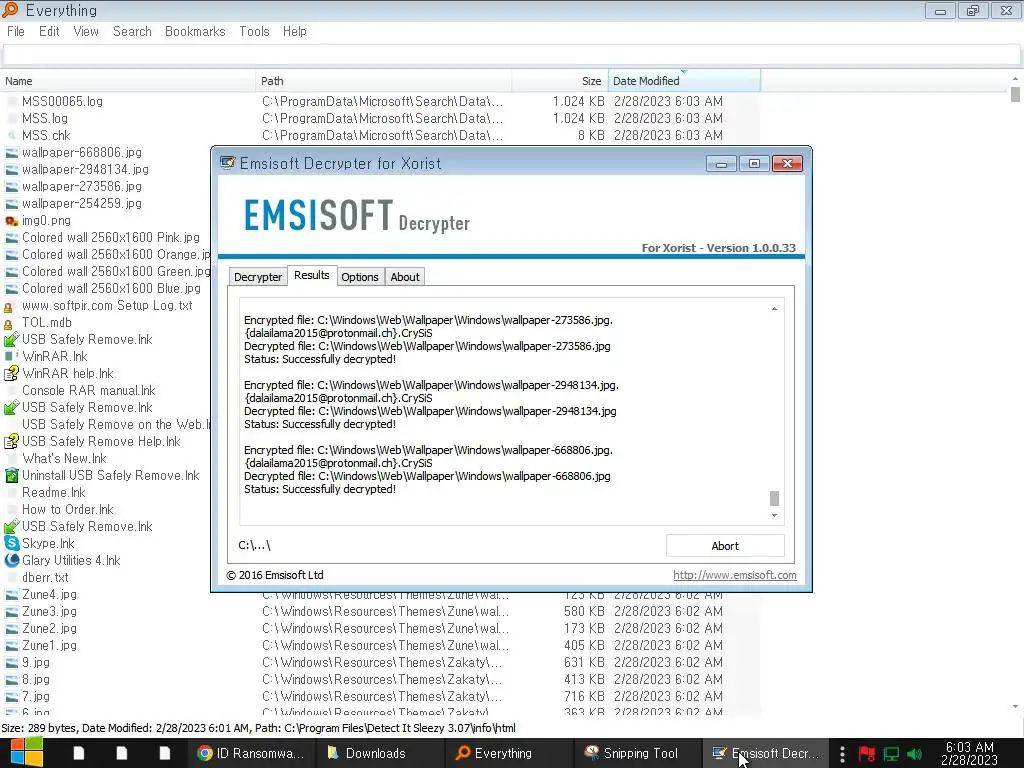The image size is (1024, 768).
Task: Open the View menu in Everything
Action: click(86, 31)
